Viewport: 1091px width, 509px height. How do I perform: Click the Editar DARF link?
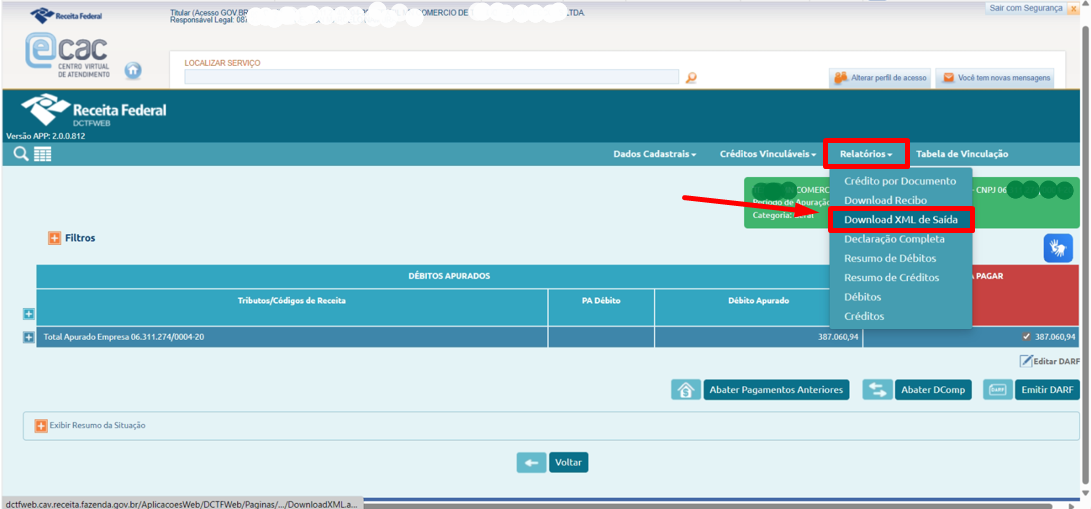pyautogui.click(x=1050, y=361)
